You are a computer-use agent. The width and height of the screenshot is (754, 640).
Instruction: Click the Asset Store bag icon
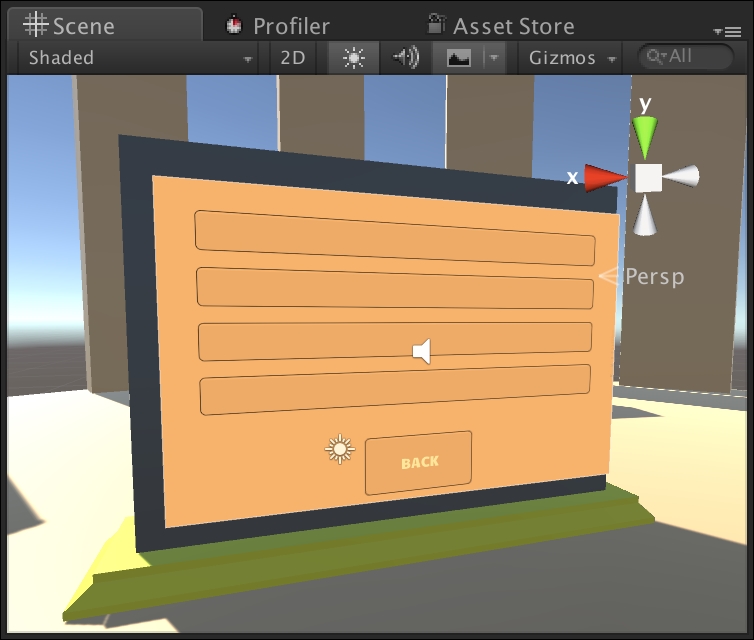point(436,24)
